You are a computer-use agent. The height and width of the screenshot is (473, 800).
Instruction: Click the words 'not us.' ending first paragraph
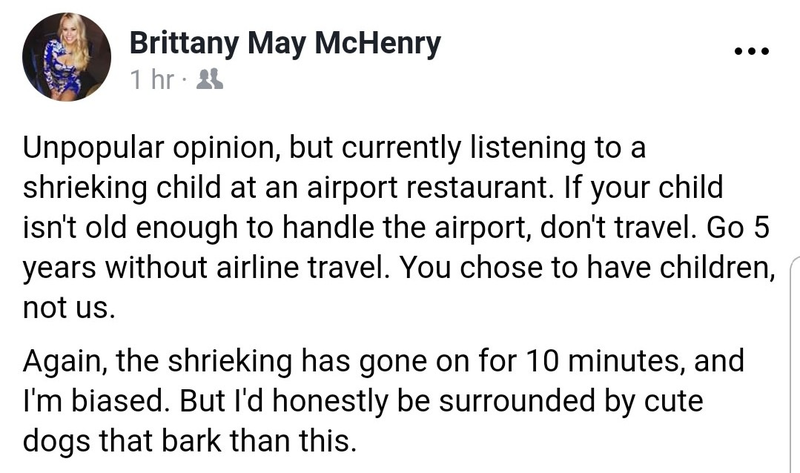tap(69, 309)
